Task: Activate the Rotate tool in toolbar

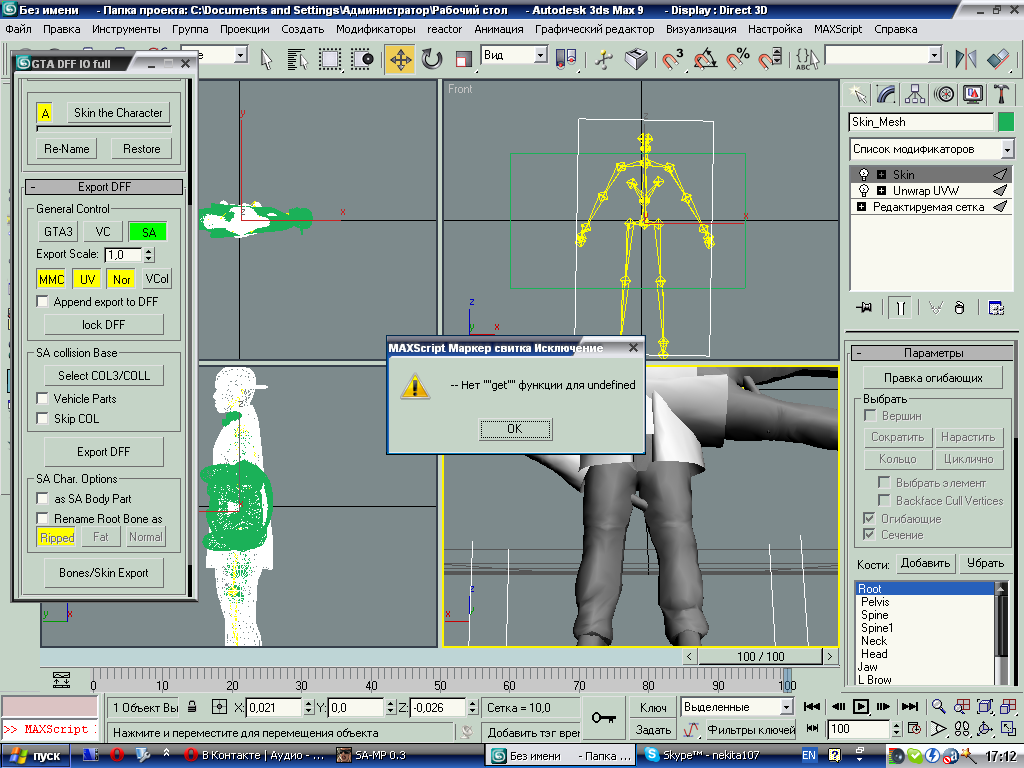Action: pos(432,59)
